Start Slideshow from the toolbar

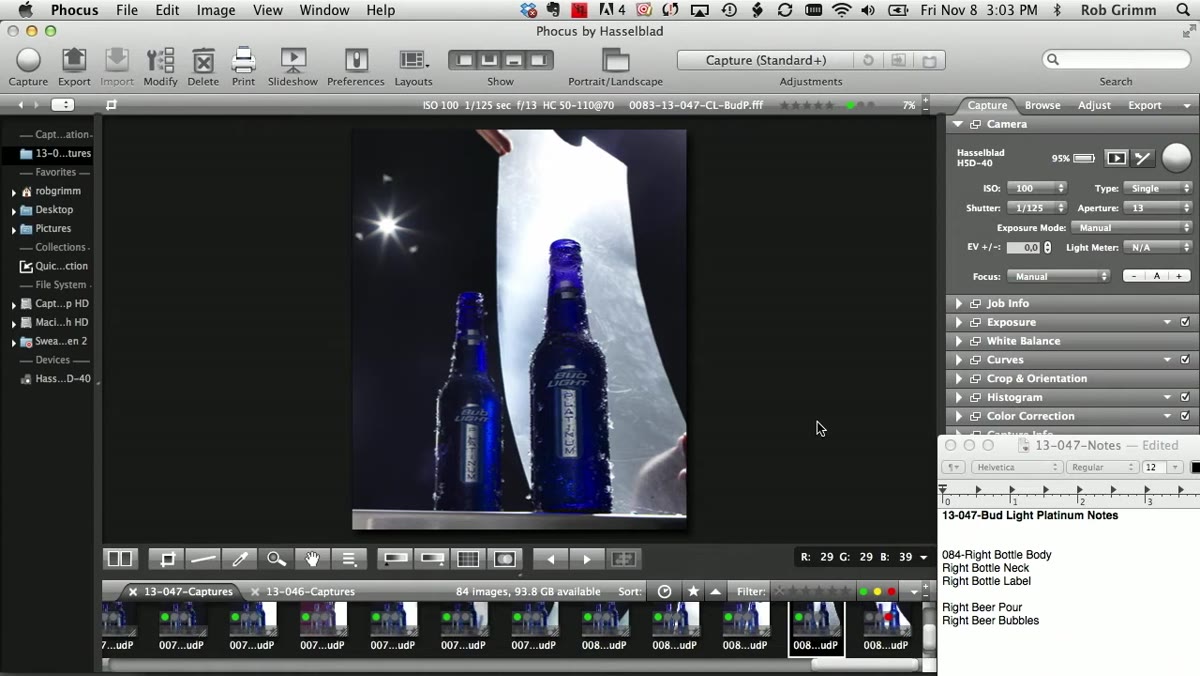click(x=293, y=60)
